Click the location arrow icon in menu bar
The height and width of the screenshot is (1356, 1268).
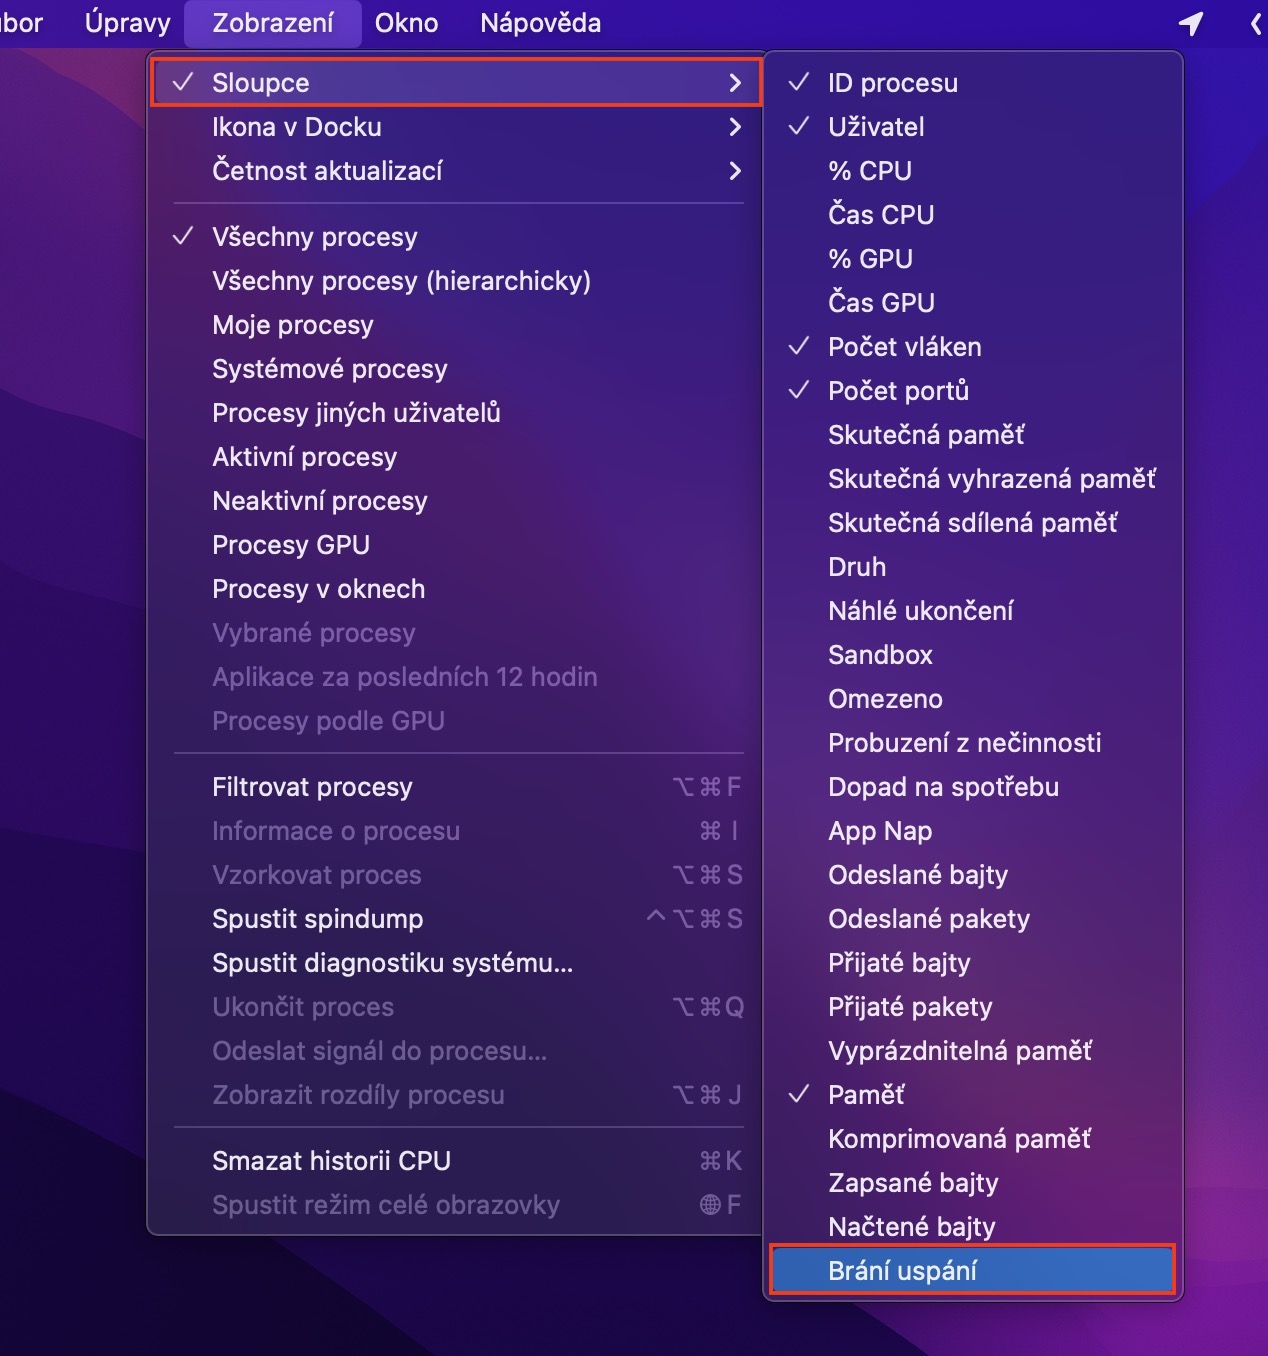(1190, 23)
